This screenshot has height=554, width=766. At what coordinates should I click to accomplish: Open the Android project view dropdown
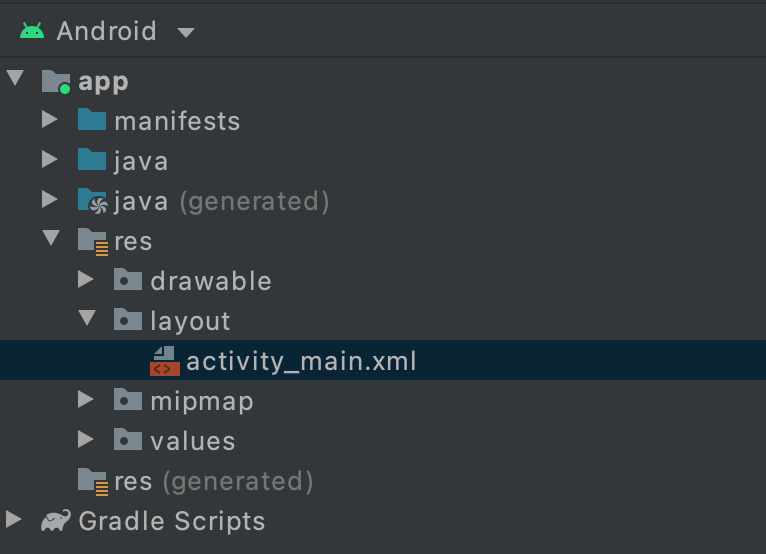(185, 32)
